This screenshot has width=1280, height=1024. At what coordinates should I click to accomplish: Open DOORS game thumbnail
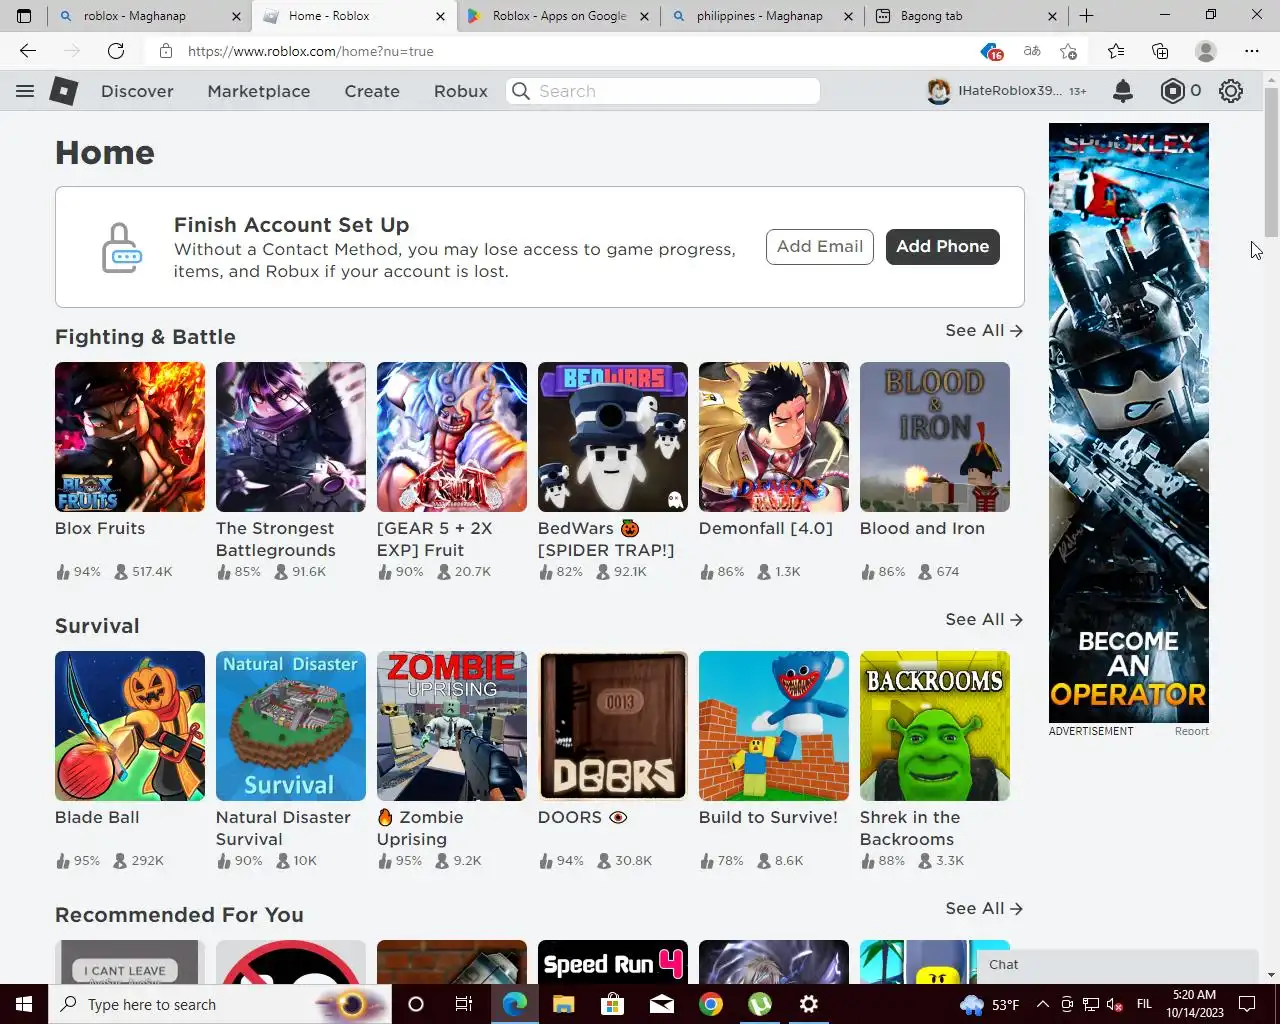pyautogui.click(x=613, y=726)
